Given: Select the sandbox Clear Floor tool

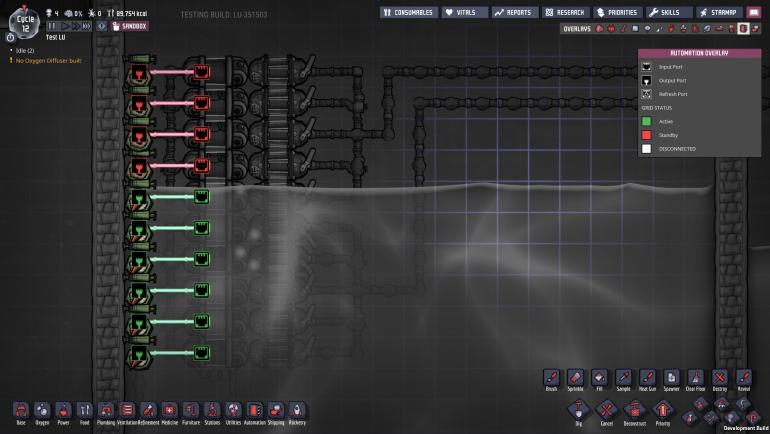Looking at the screenshot, I should [695, 378].
